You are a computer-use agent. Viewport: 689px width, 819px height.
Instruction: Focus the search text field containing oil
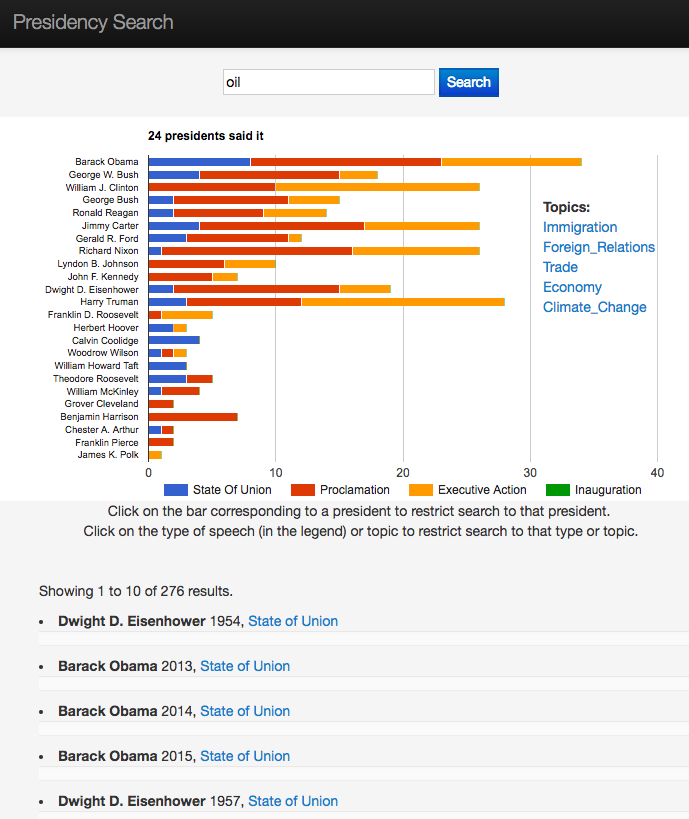coord(328,82)
